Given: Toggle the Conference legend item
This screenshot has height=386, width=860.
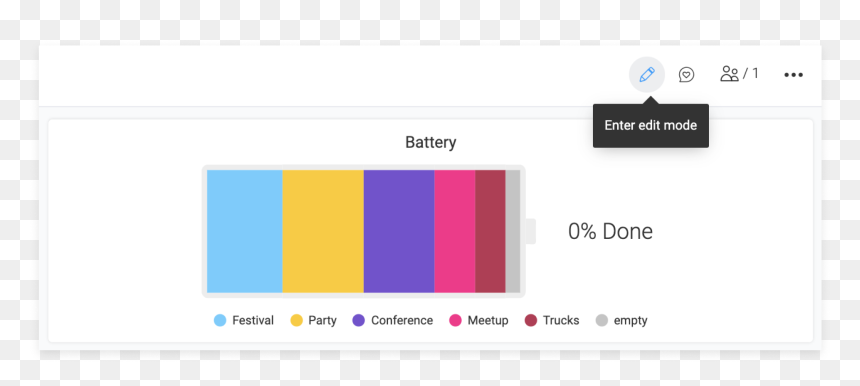Looking at the screenshot, I should 393,320.
